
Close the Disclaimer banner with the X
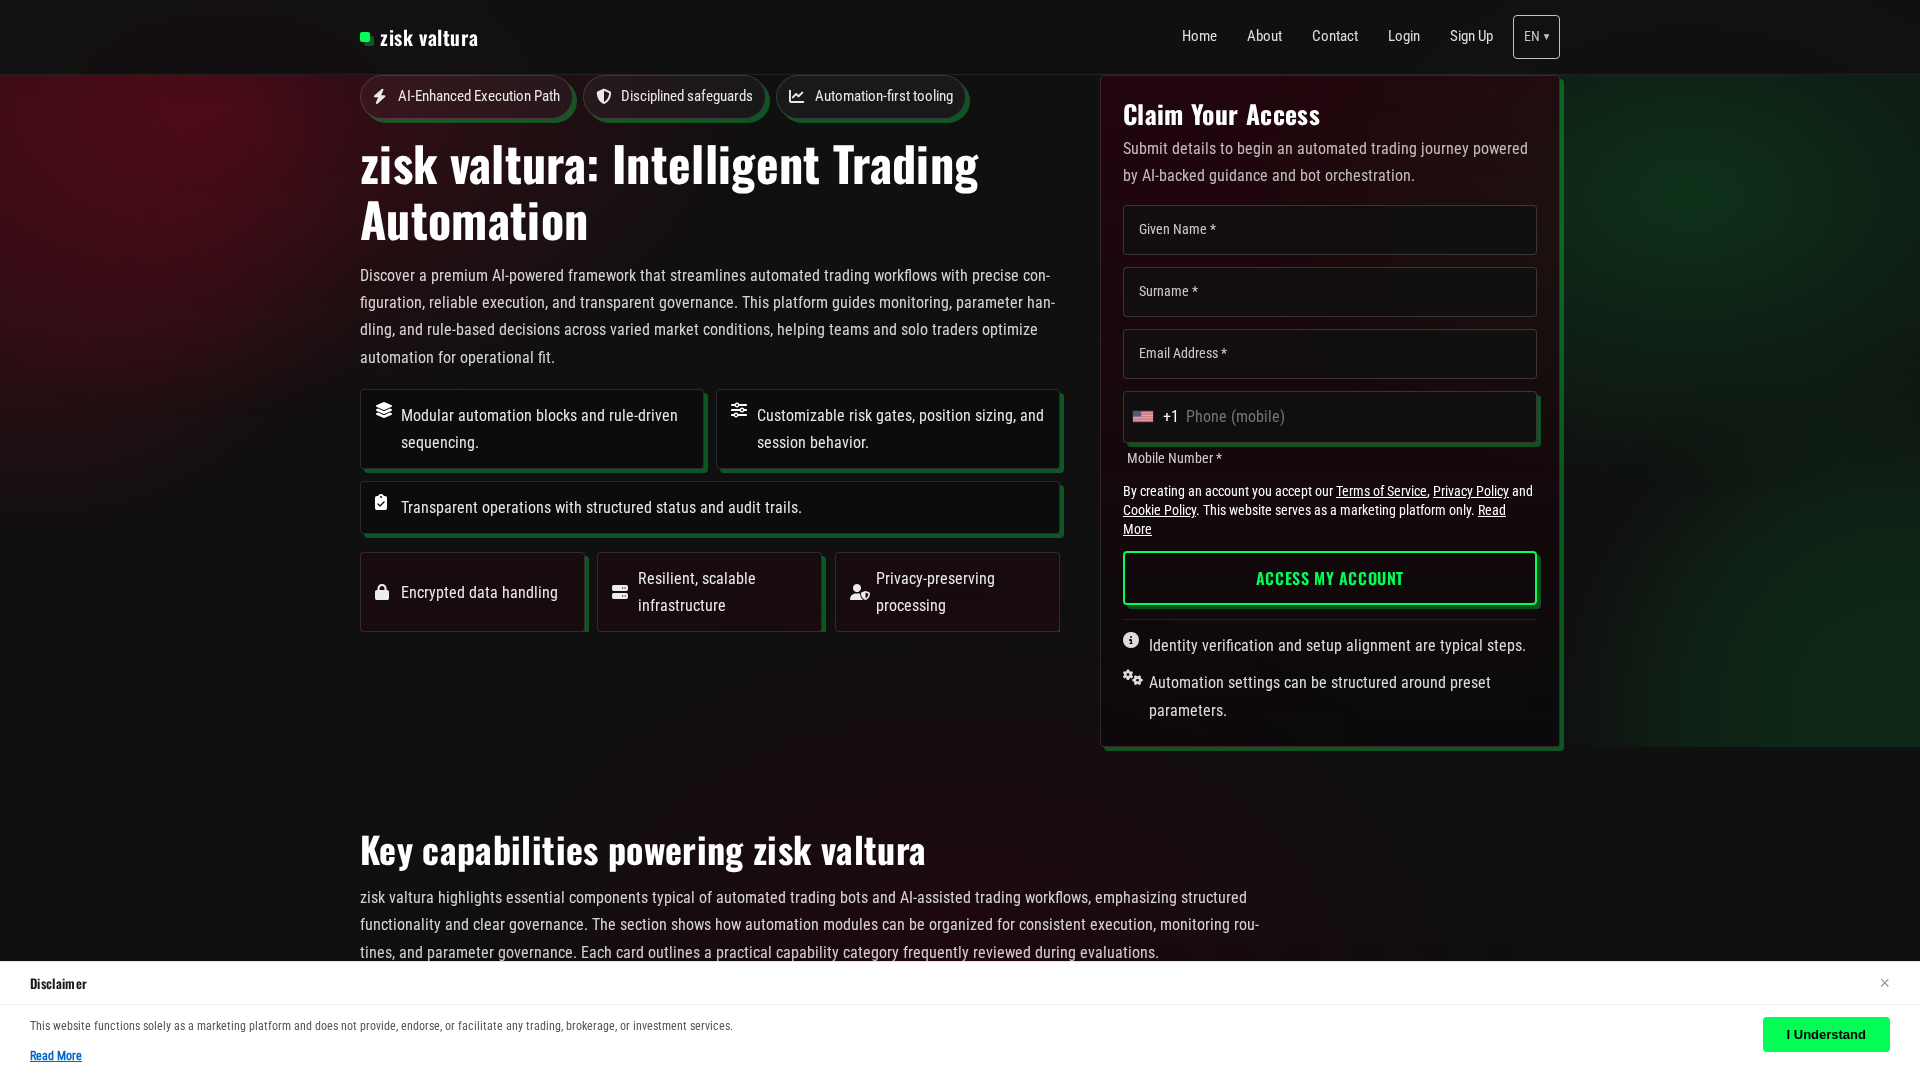pyautogui.click(x=1884, y=983)
